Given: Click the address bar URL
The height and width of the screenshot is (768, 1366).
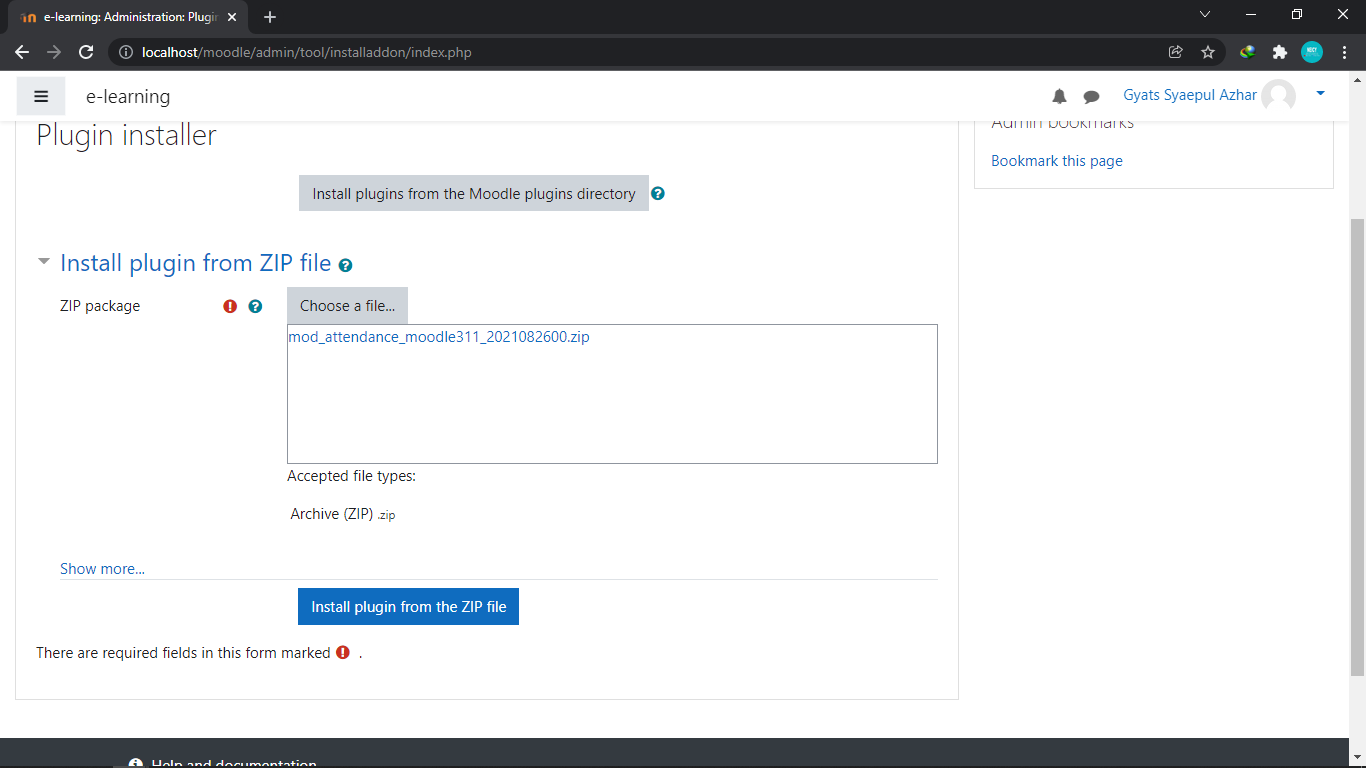Looking at the screenshot, I should tap(306, 52).
